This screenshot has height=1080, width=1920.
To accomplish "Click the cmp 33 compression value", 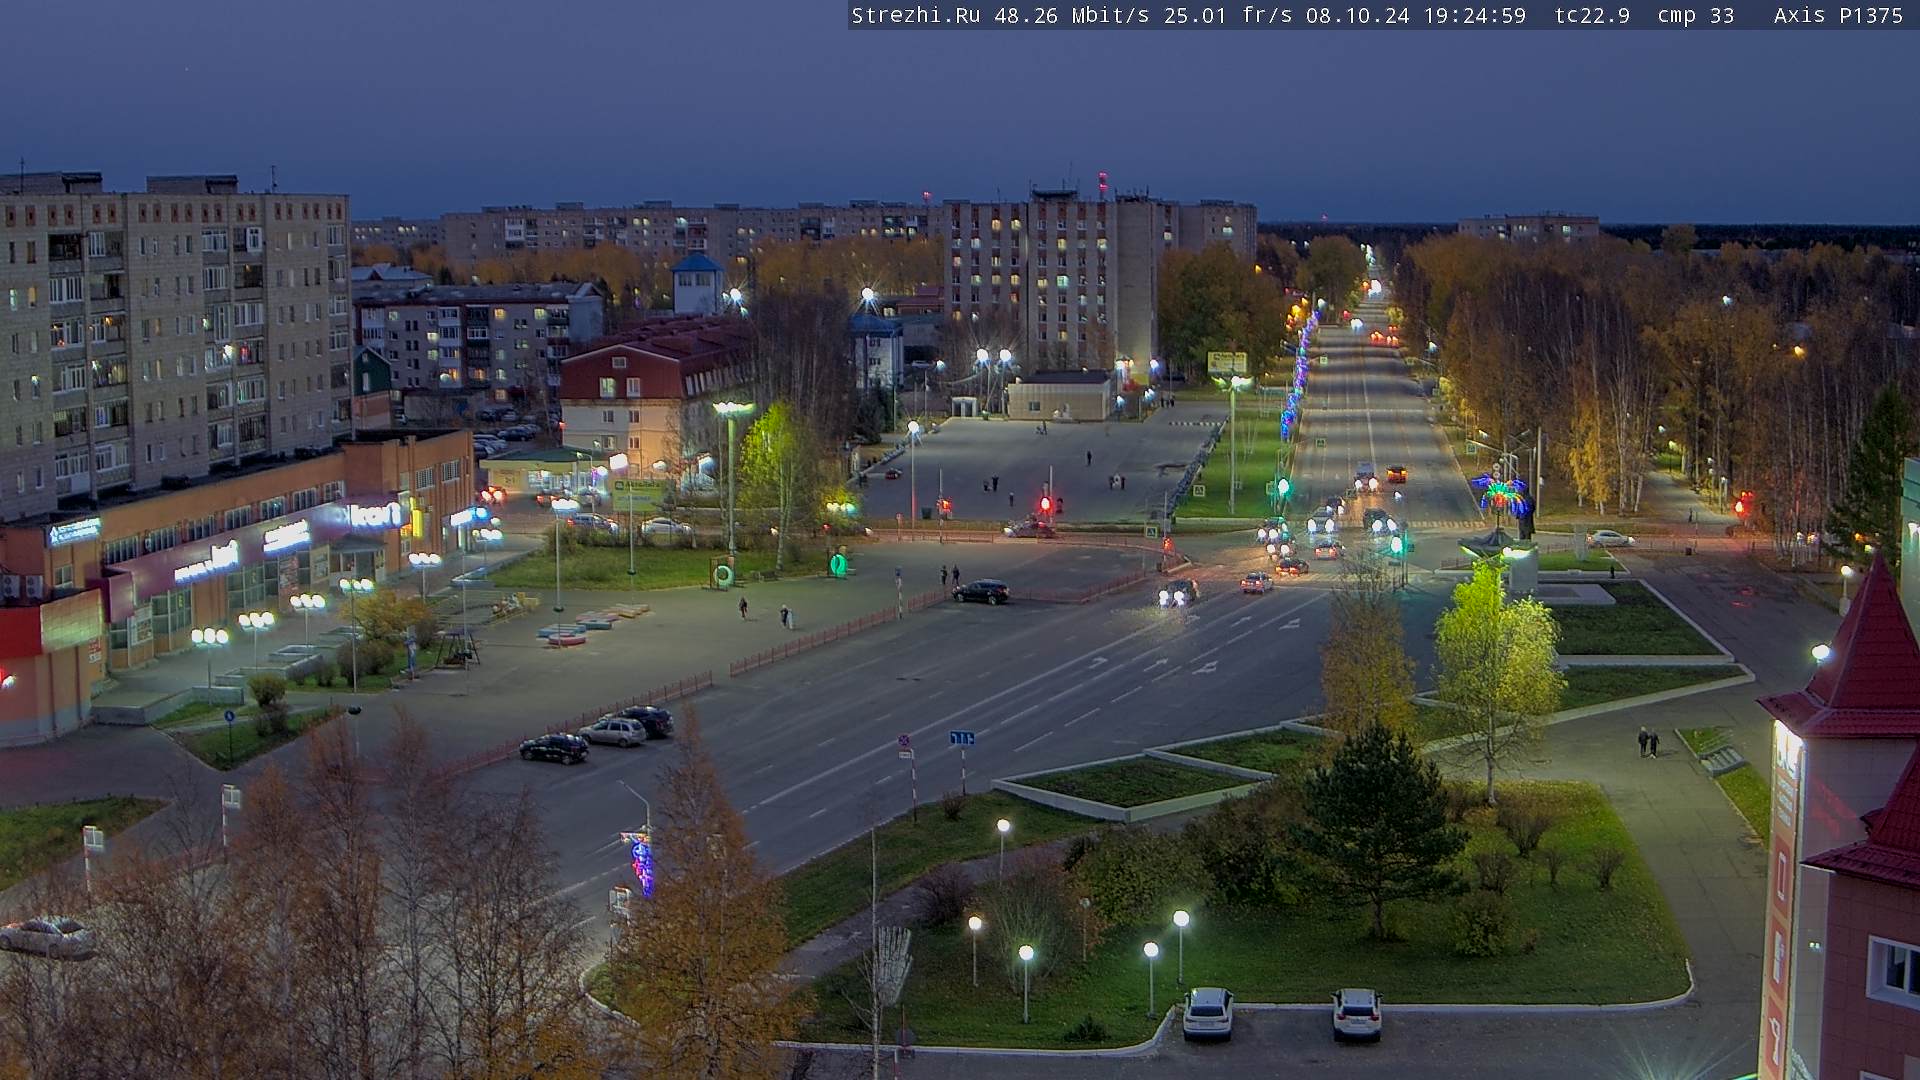I will click(x=1695, y=15).
